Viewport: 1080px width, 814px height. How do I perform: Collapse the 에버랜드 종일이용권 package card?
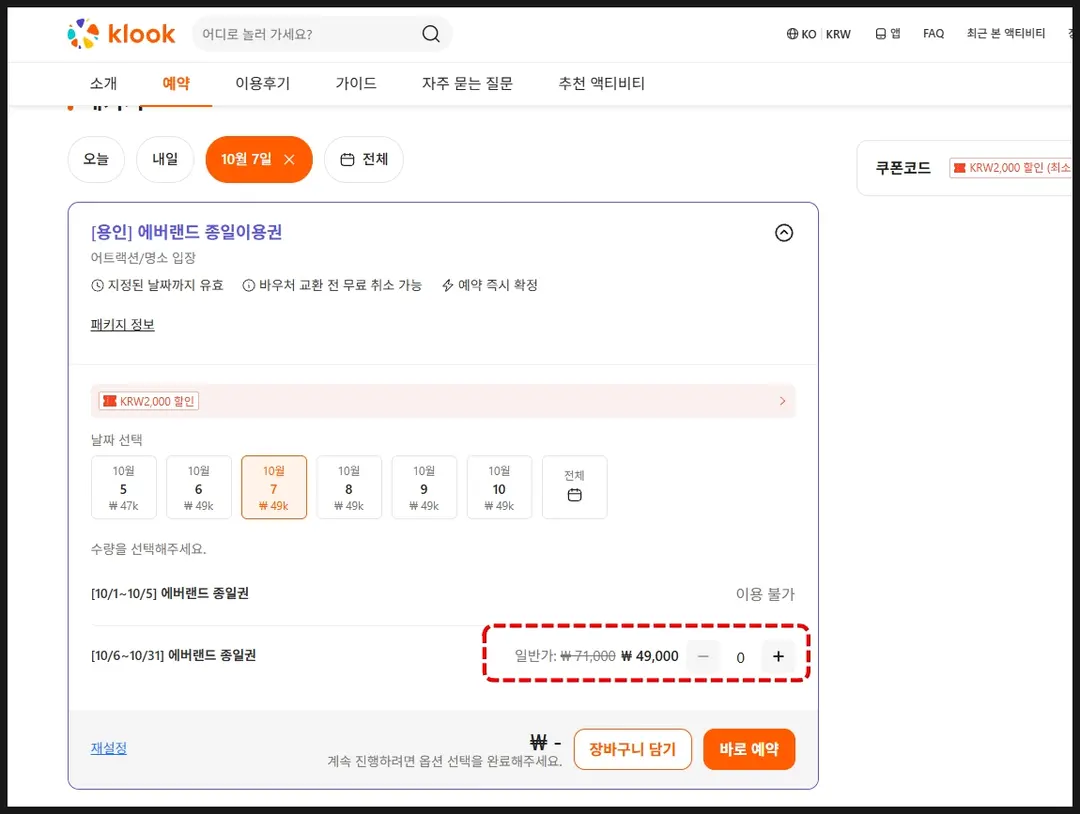tap(784, 233)
